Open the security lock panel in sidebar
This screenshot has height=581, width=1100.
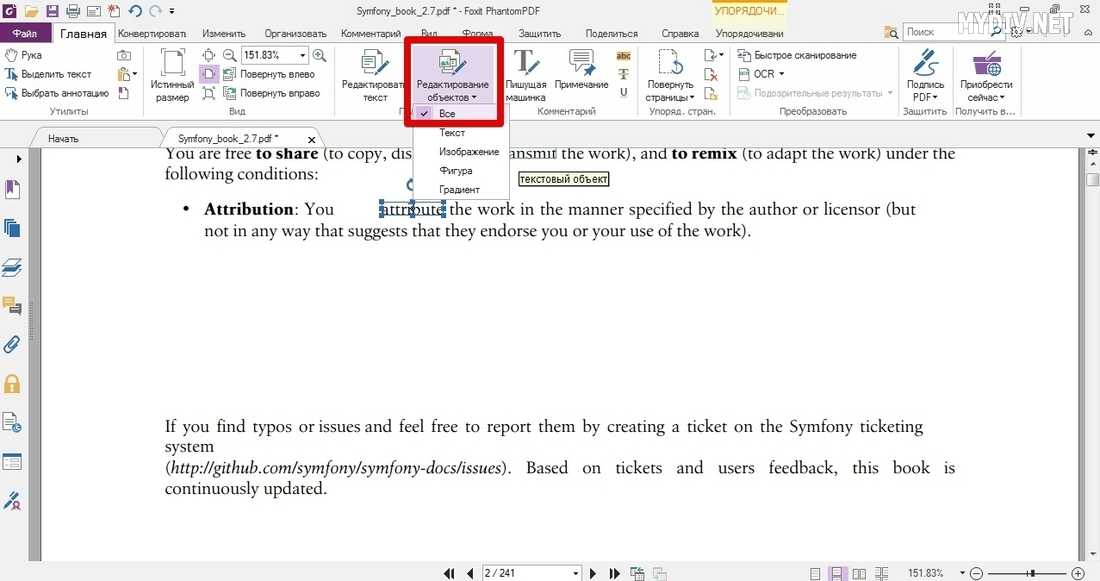point(13,384)
